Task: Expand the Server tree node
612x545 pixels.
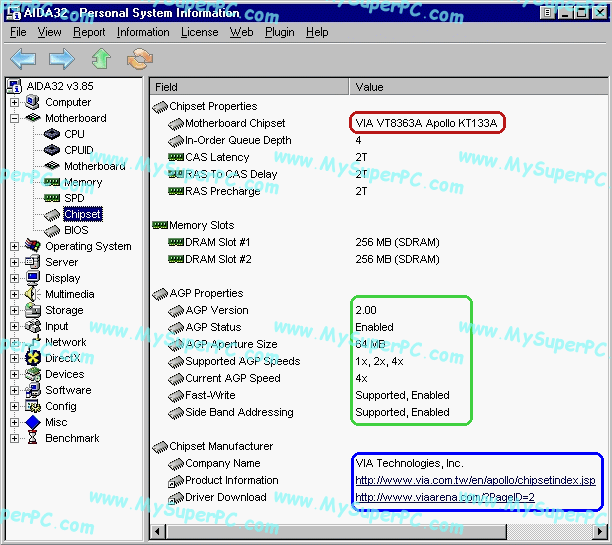Action: (14, 262)
